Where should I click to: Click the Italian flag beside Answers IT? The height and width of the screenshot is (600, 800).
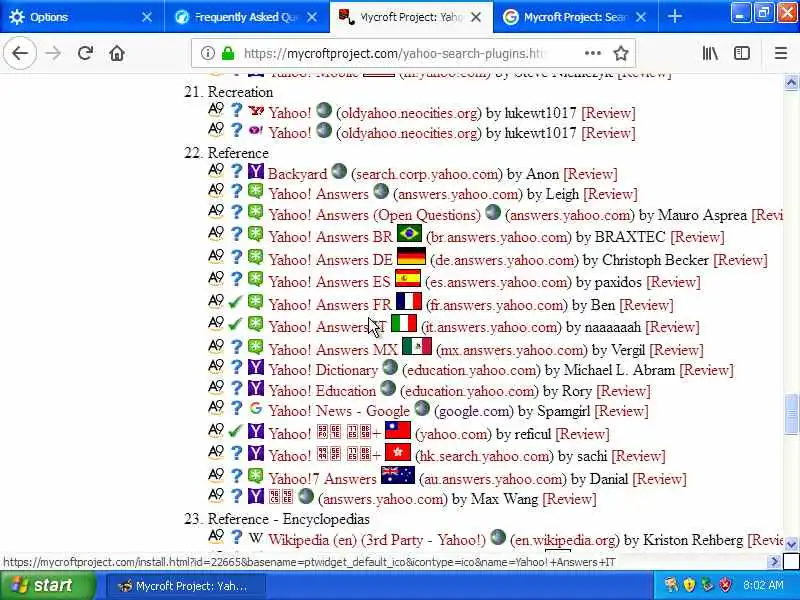404,324
